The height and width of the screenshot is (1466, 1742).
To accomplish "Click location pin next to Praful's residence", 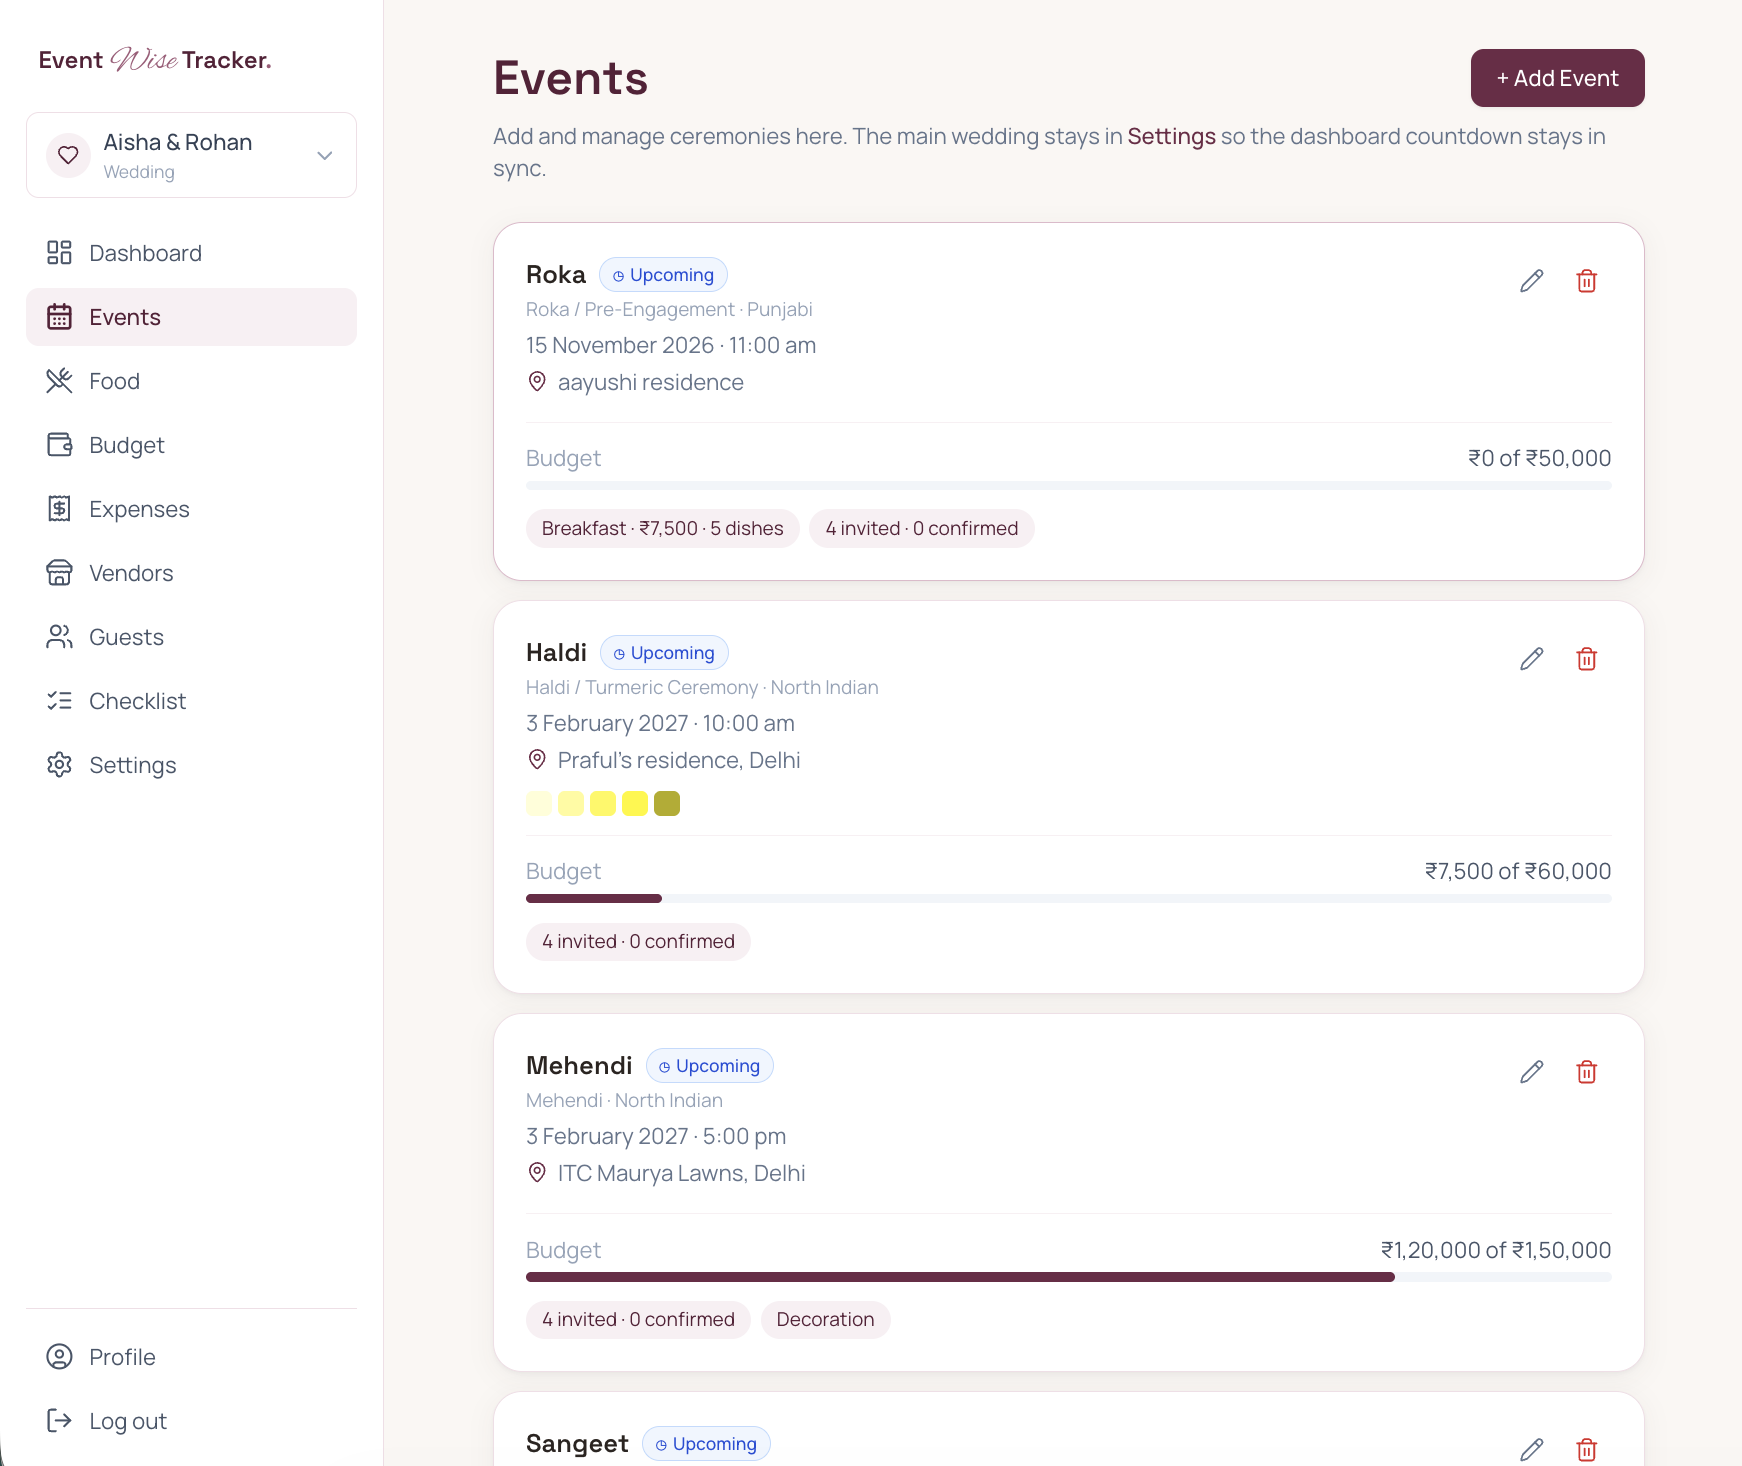I will (x=537, y=760).
